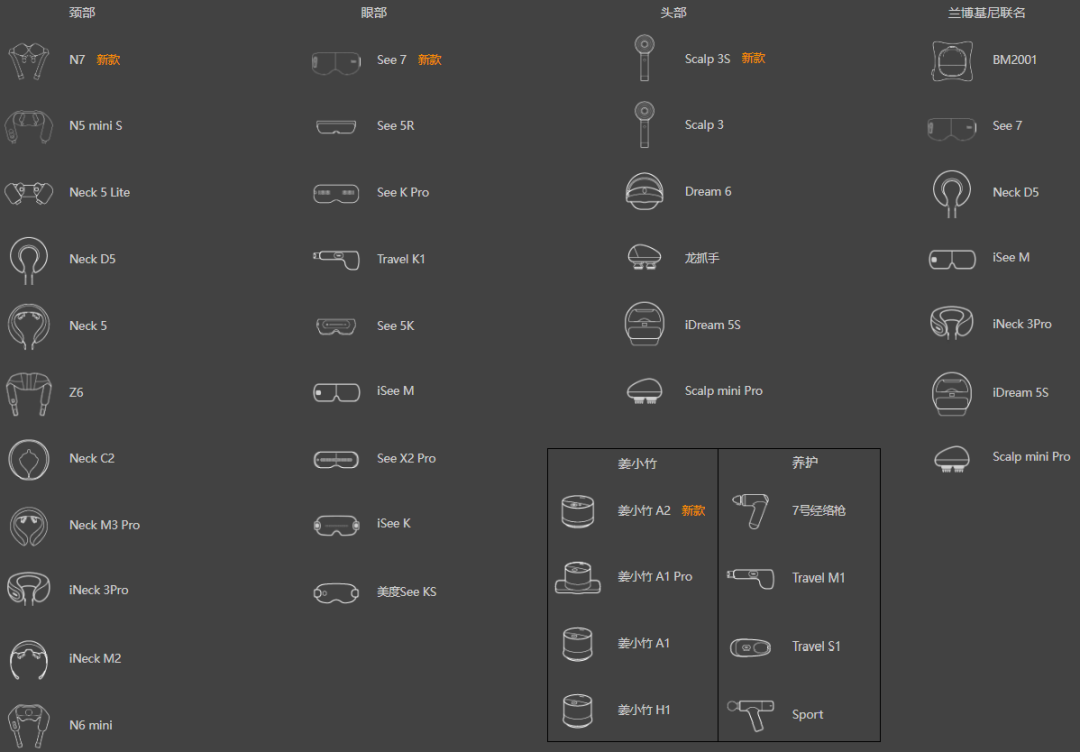Open the Travel S1 product link

[x=816, y=646]
